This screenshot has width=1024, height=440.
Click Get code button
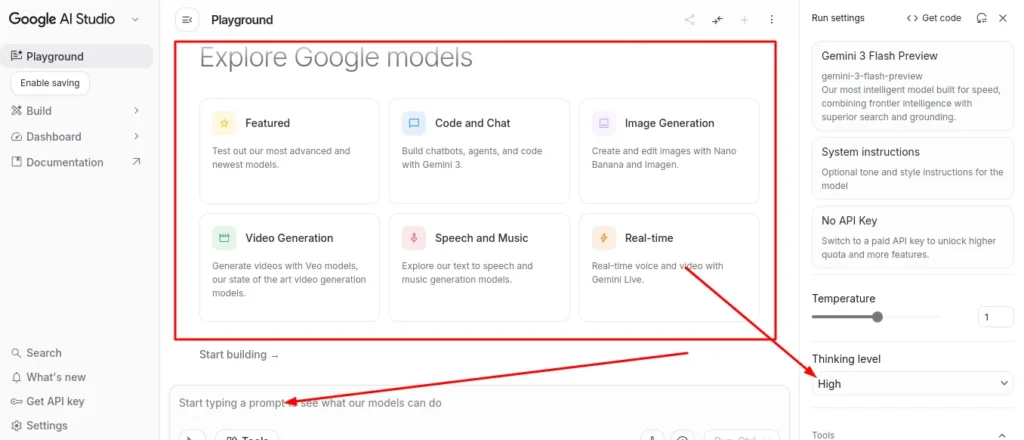coord(934,18)
